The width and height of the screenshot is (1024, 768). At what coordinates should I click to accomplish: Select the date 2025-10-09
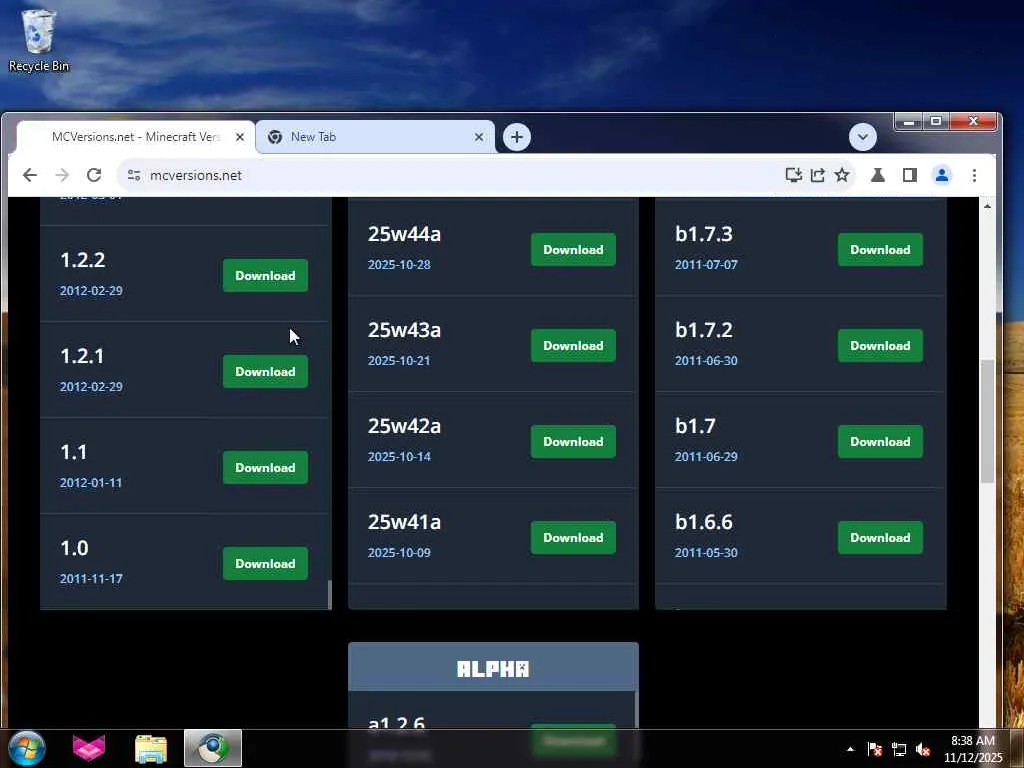(399, 552)
